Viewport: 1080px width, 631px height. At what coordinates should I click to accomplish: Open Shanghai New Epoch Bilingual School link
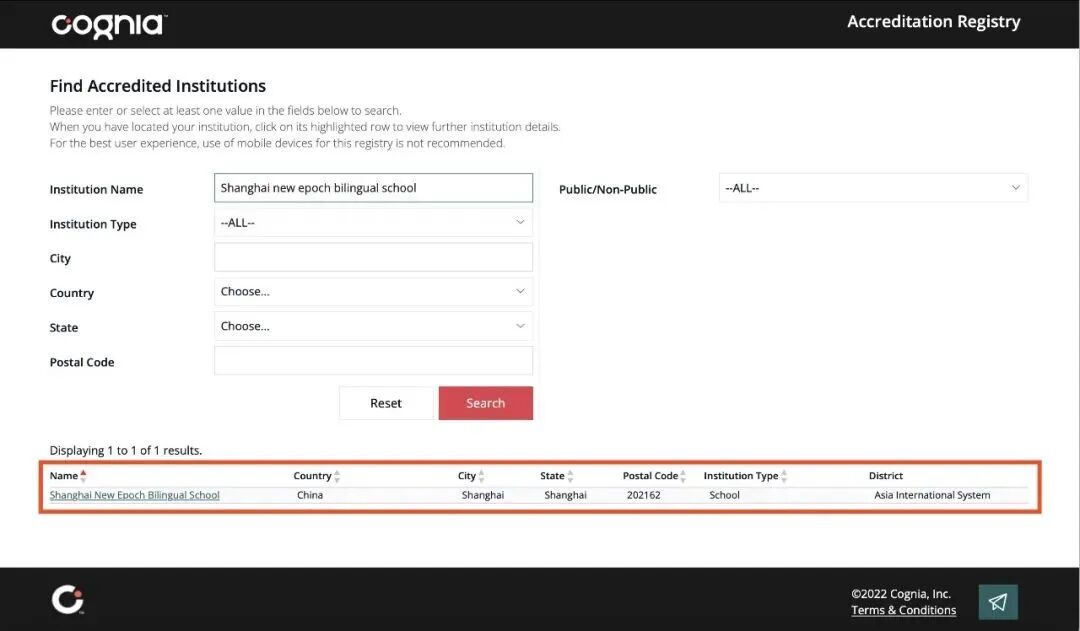(x=134, y=495)
